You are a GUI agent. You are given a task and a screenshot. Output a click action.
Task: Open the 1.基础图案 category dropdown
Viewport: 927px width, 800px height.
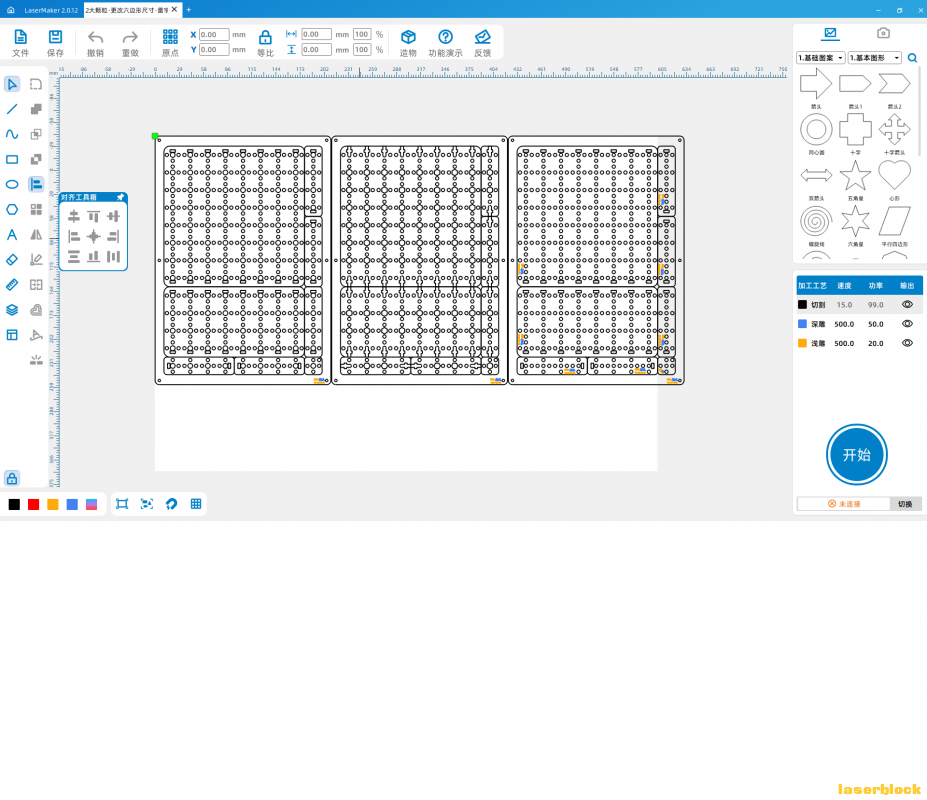[x=821, y=58]
